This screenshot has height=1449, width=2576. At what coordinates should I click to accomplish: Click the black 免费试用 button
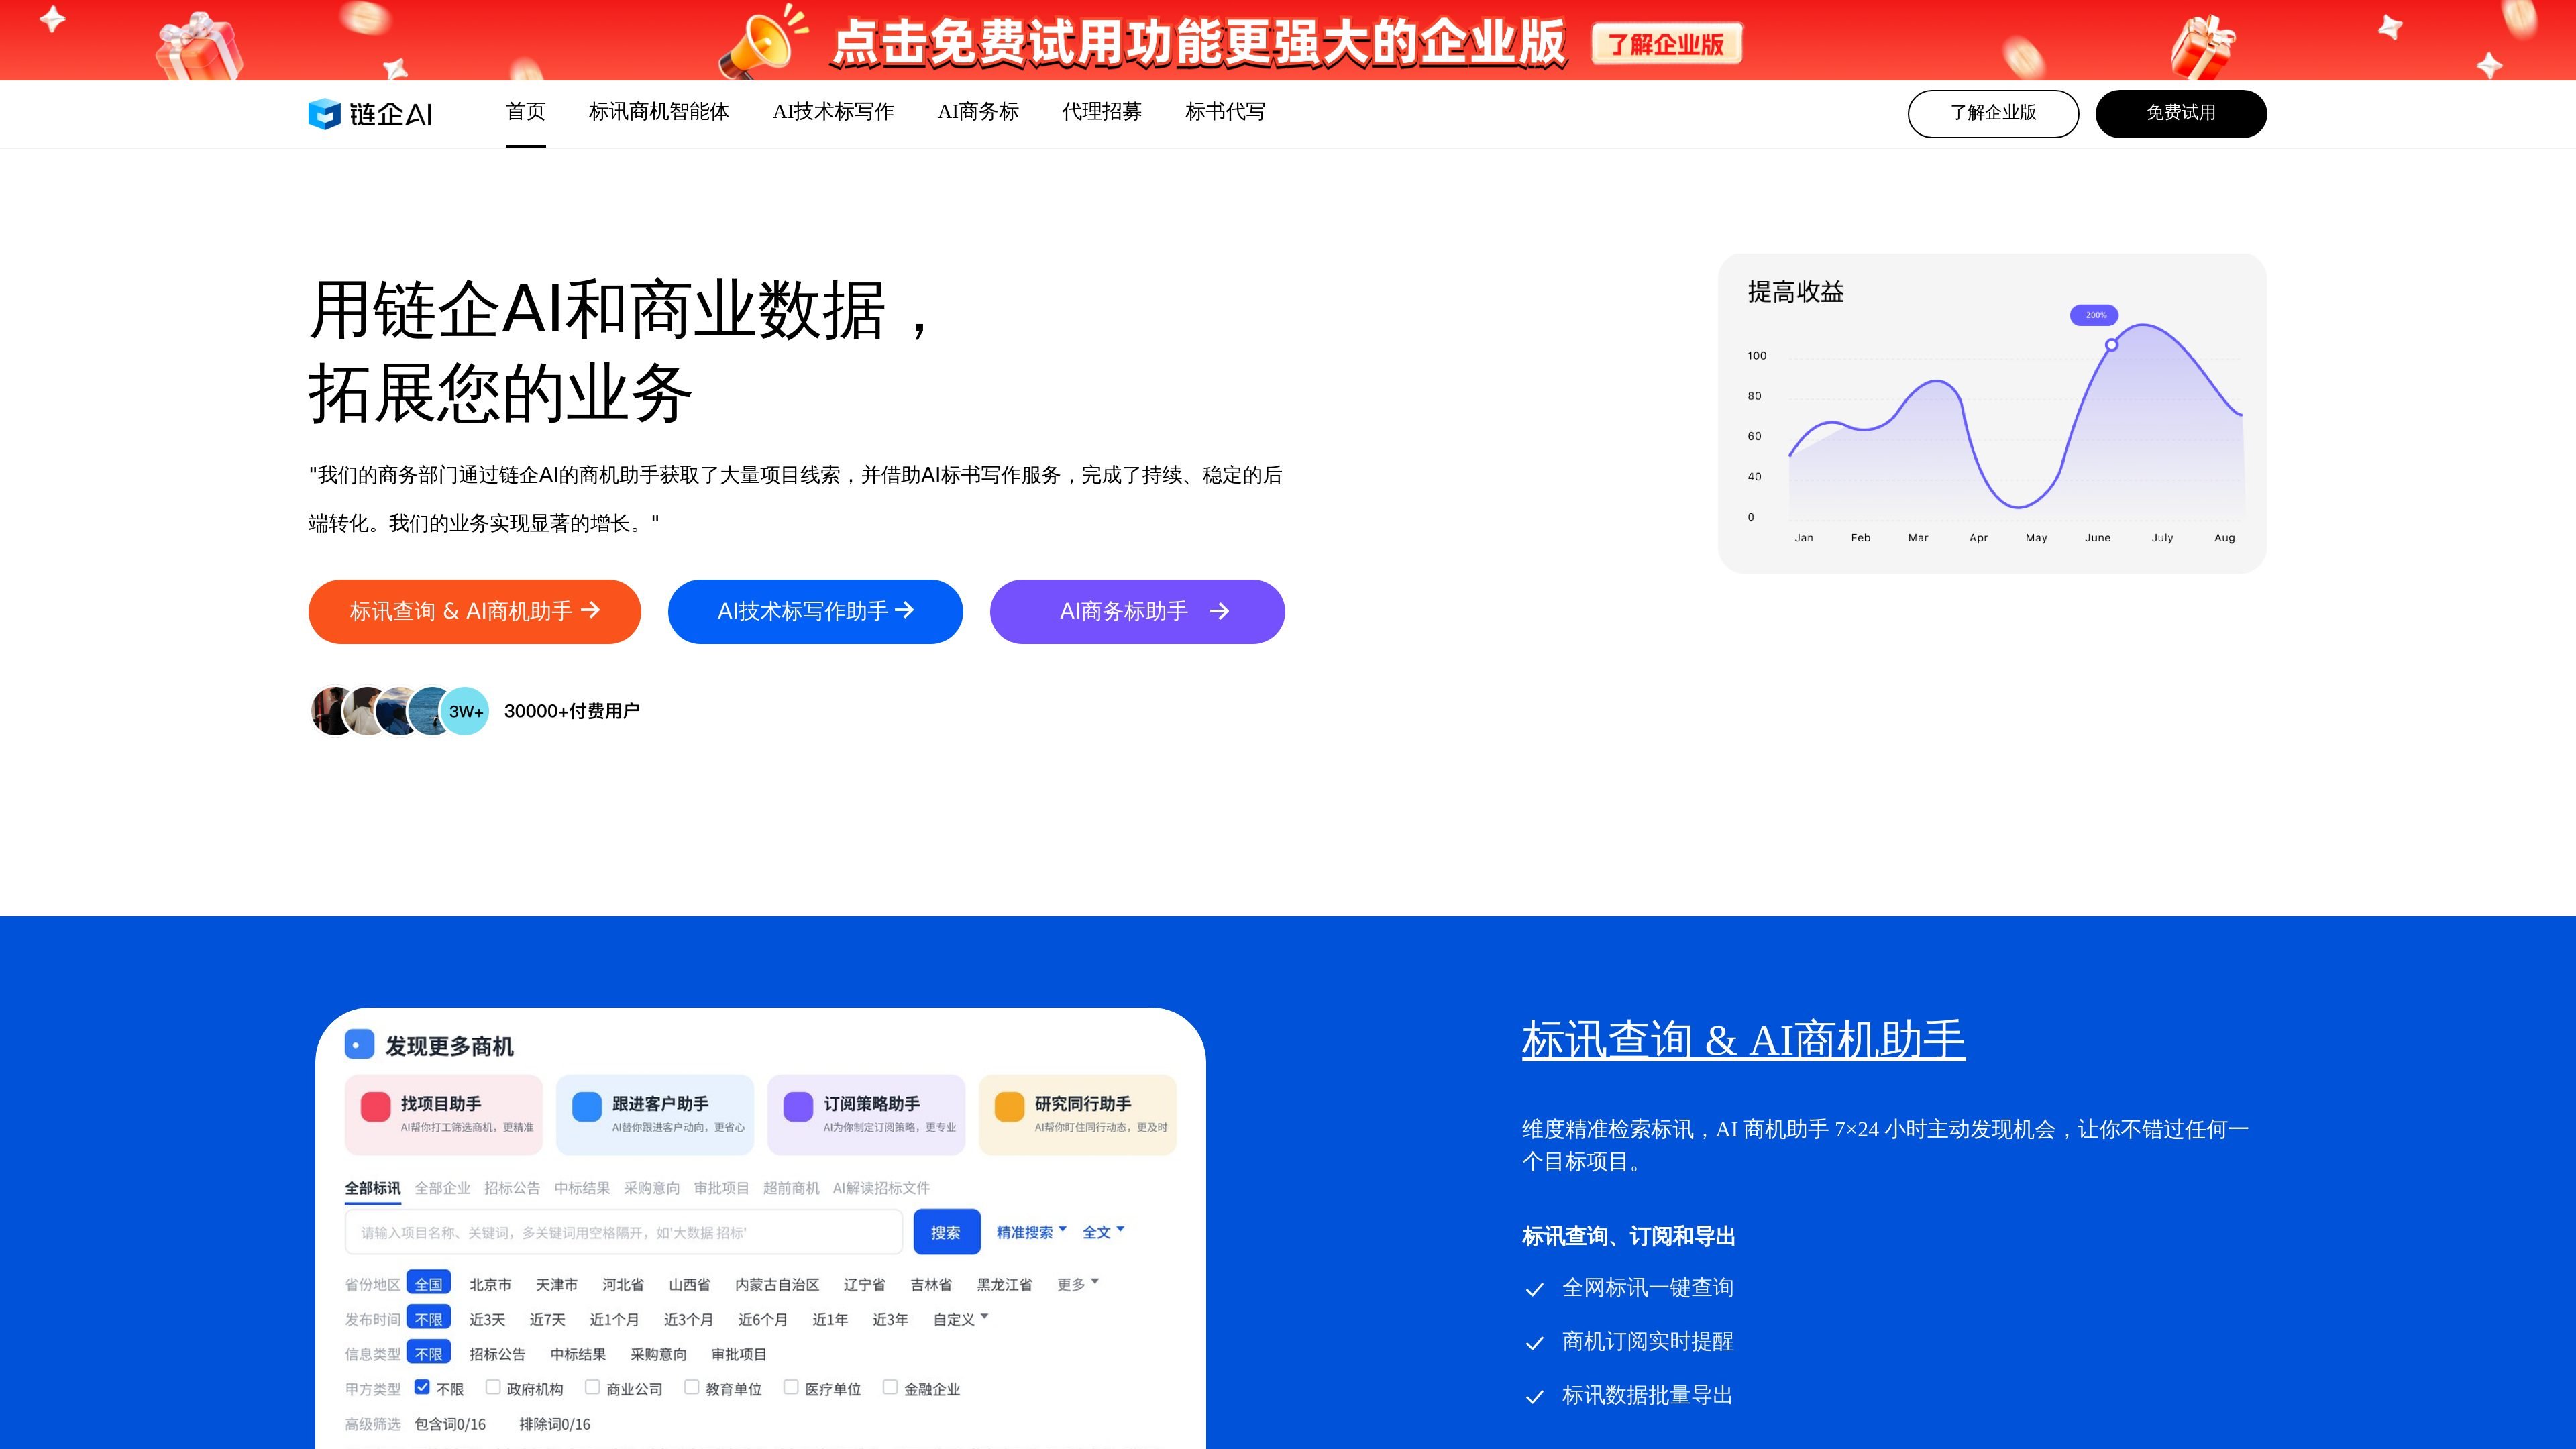coord(2181,113)
